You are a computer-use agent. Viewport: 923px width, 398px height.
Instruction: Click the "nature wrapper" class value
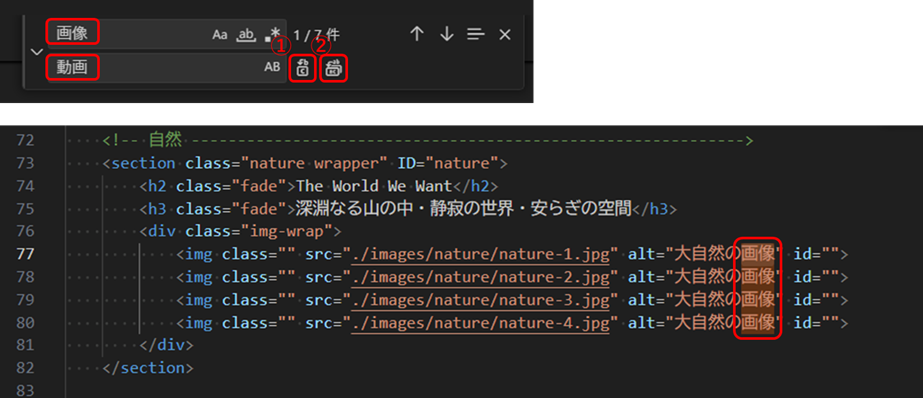[x=315, y=163]
